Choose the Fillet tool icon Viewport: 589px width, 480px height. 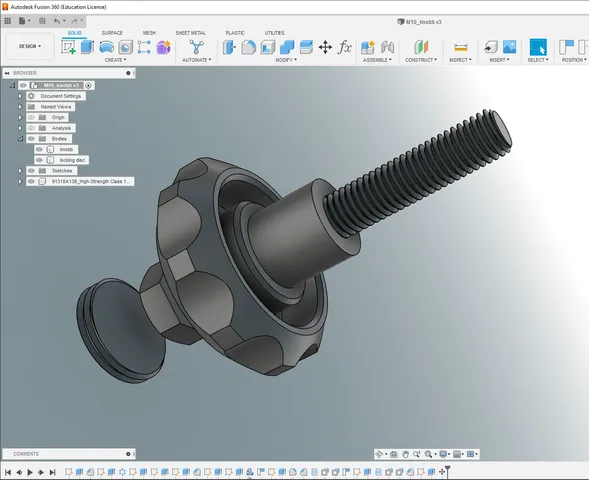point(249,47)
